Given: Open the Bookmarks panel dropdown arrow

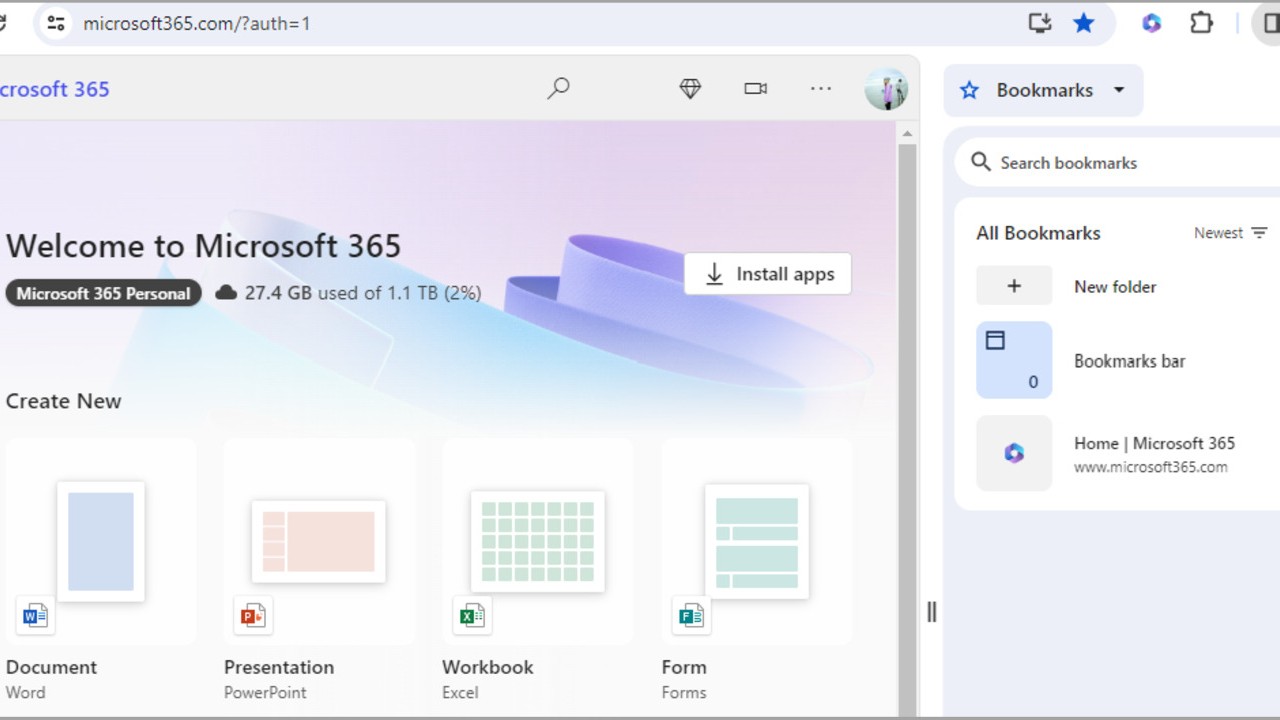Looking at the screenshot, I should click(x=1119, y=90).
